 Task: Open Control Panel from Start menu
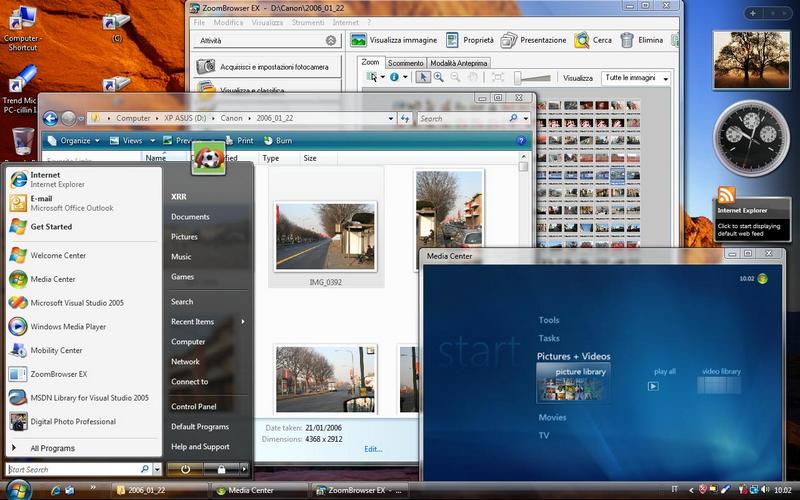tap(193, 407)
